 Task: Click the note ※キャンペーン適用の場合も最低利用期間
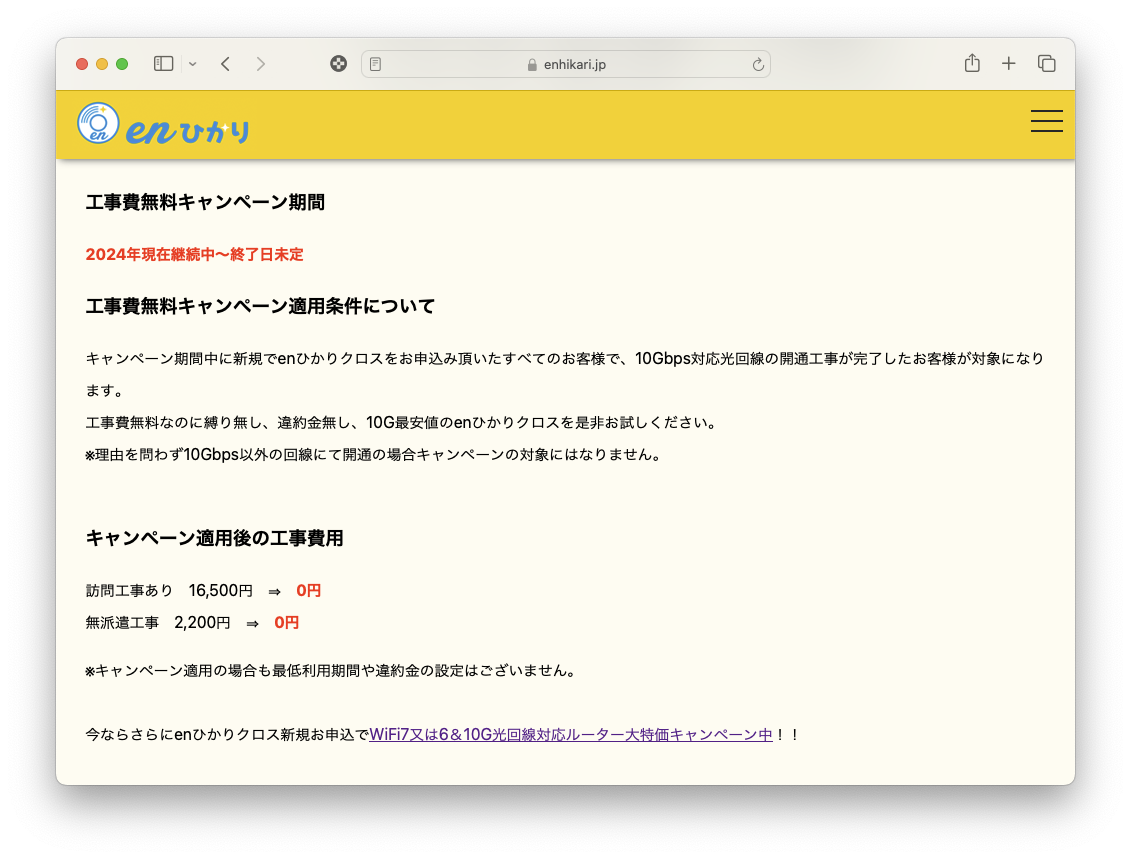tap(331, 671)
